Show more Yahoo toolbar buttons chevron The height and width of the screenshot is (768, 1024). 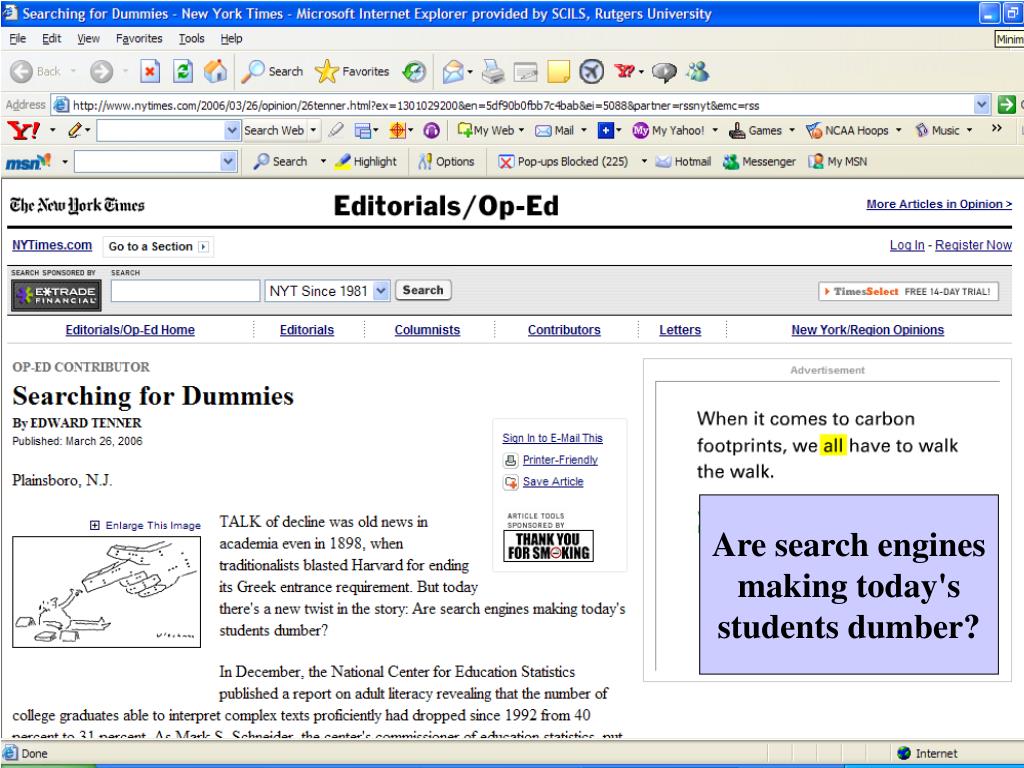click(997, 128)
